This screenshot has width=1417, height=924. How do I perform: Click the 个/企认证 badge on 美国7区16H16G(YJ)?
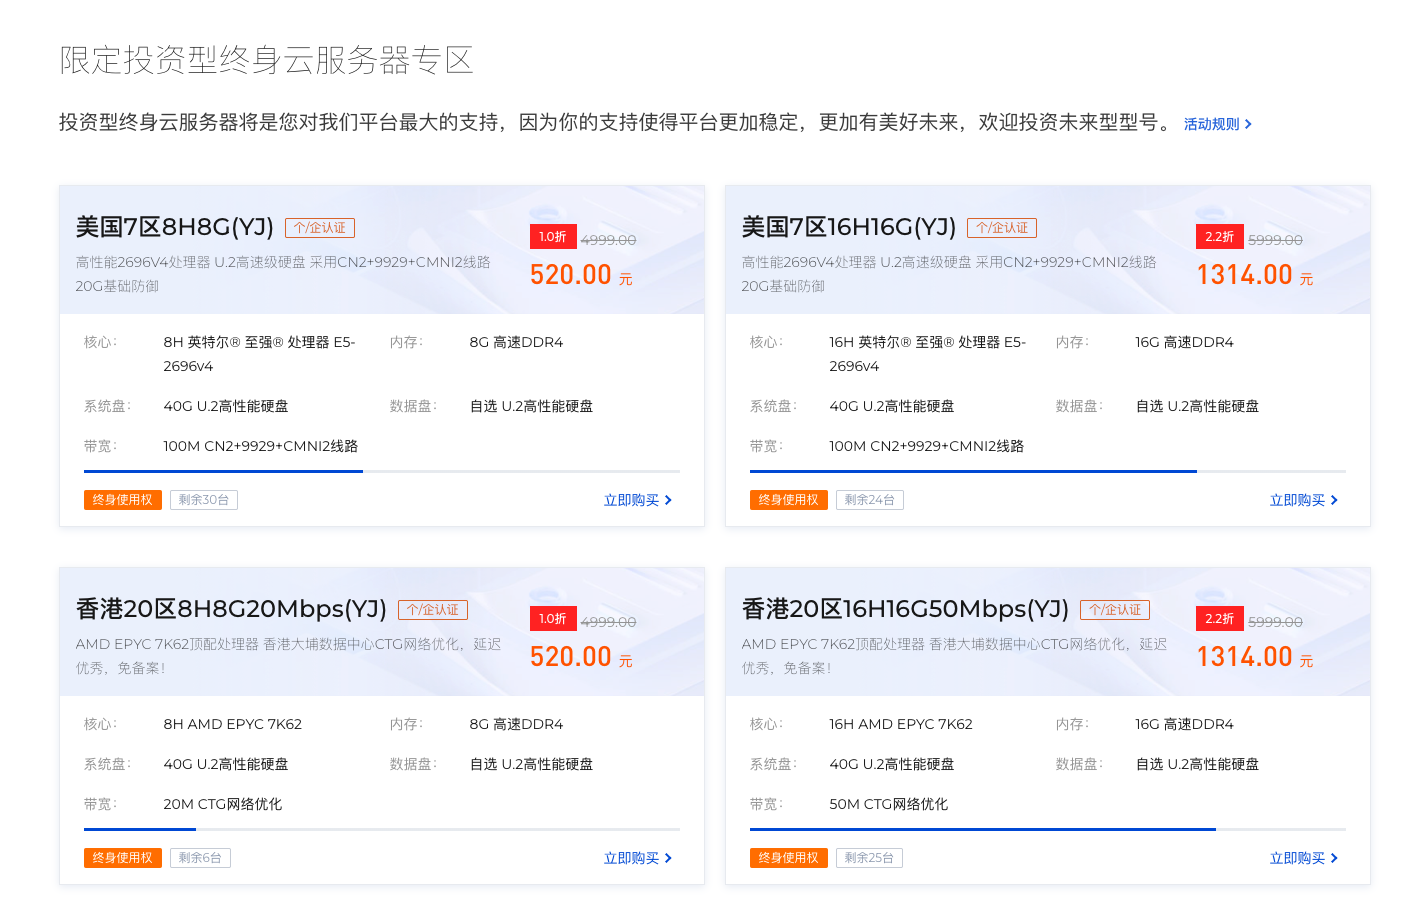point(1002,228)
